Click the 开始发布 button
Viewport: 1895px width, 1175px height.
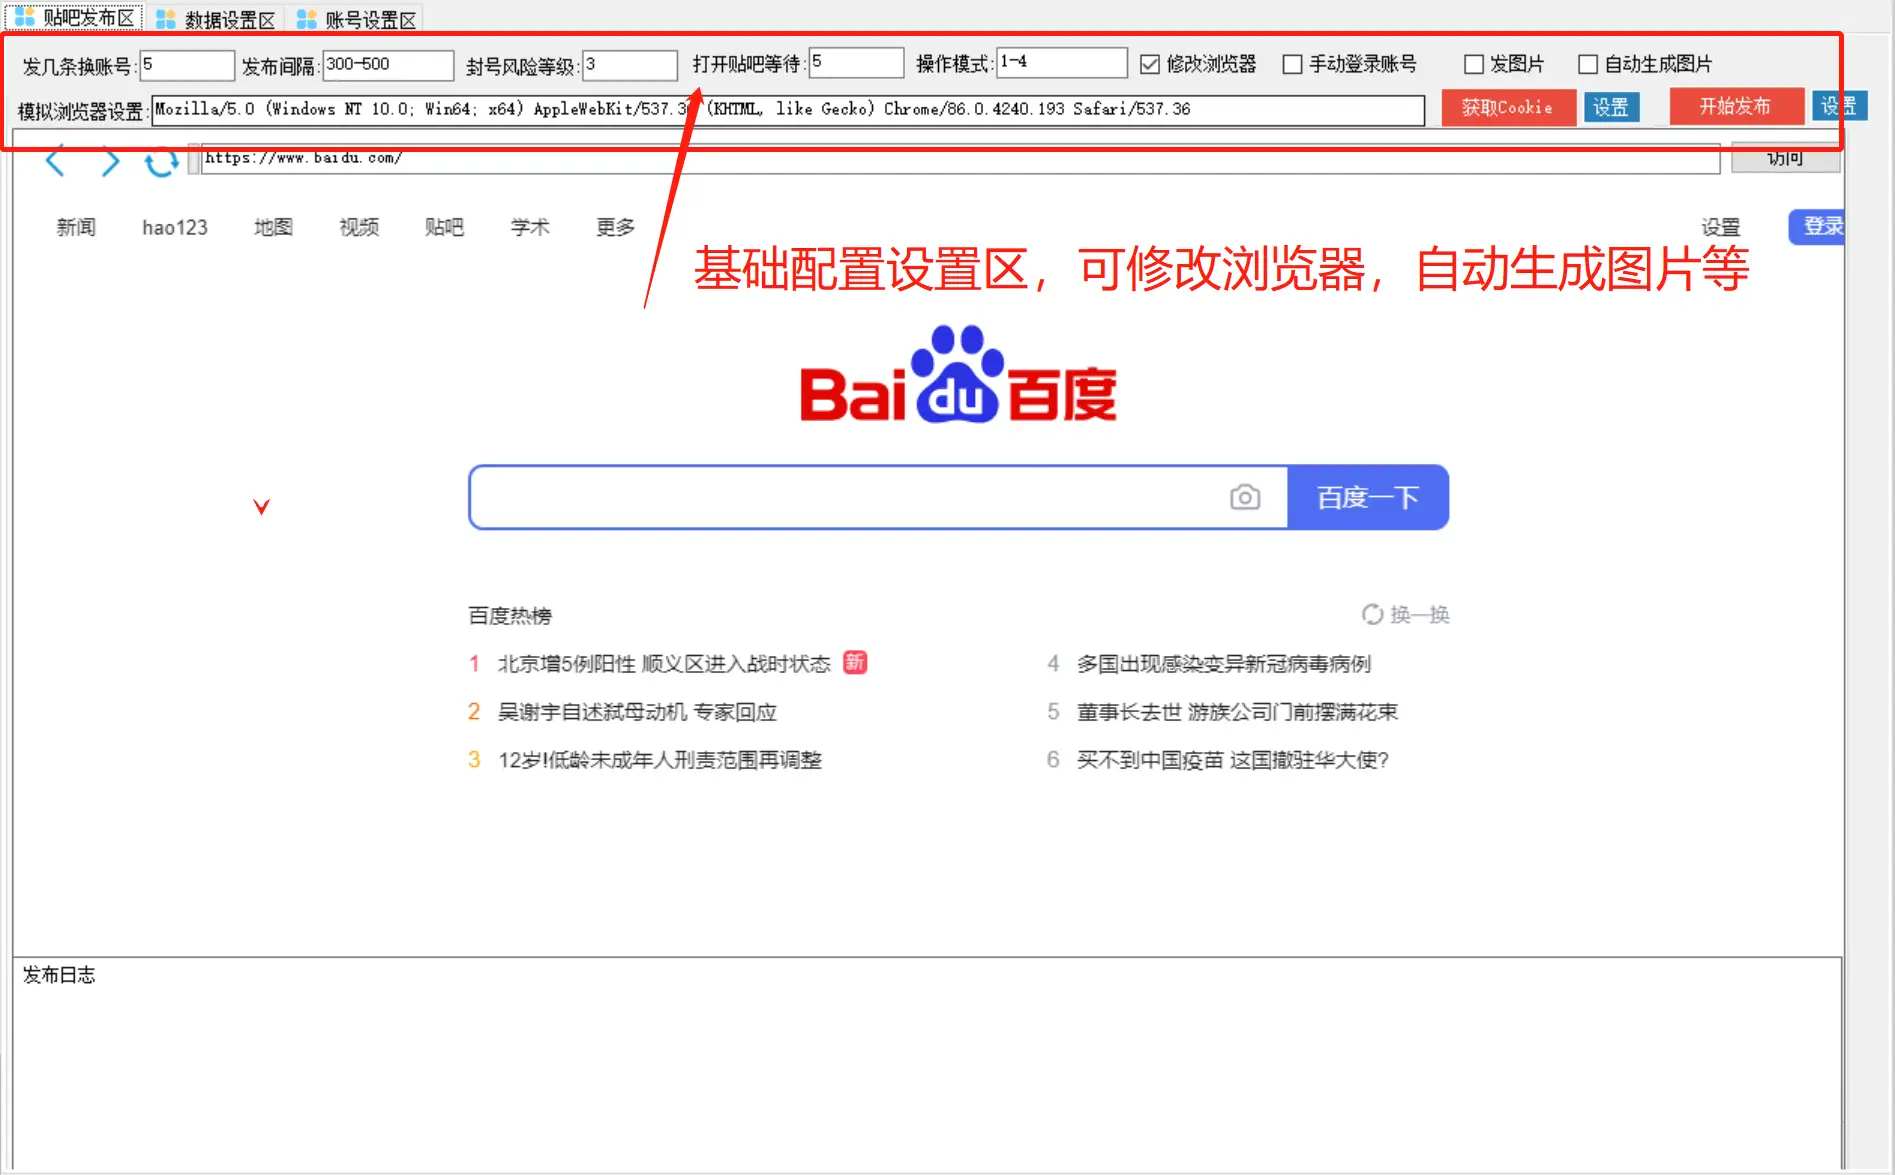1736,106
